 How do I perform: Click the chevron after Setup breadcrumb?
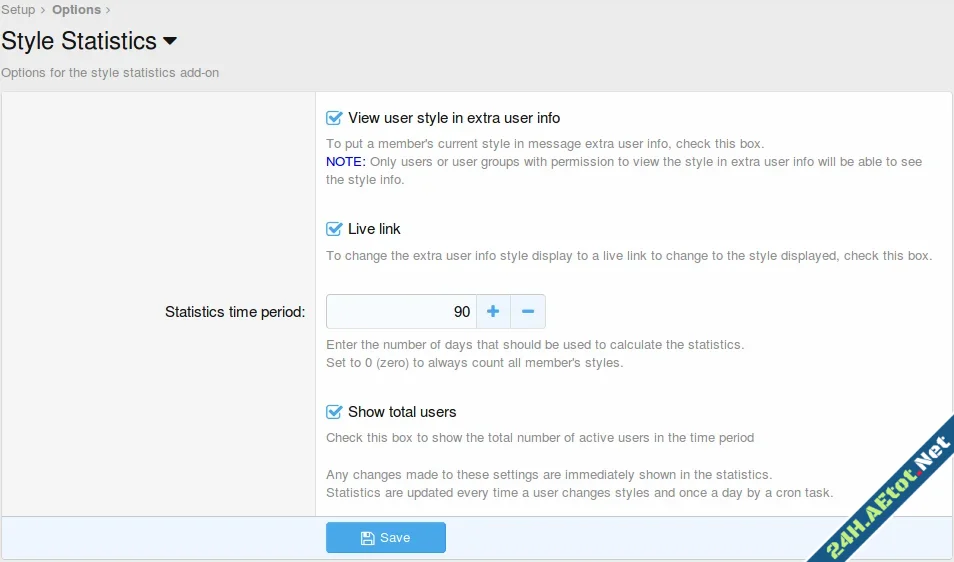43,10
